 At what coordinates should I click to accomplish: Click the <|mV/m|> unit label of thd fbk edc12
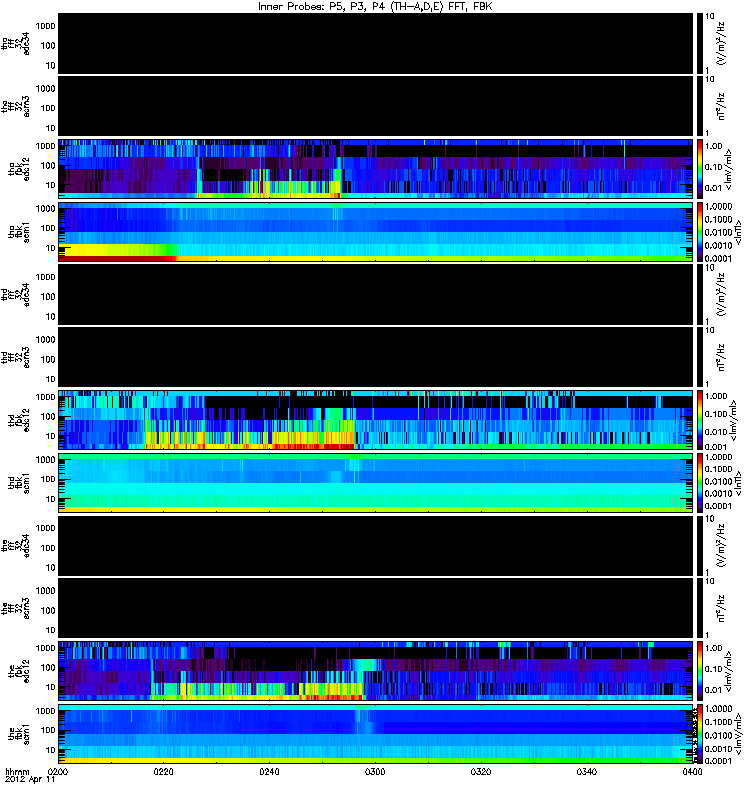pos(733,420)
